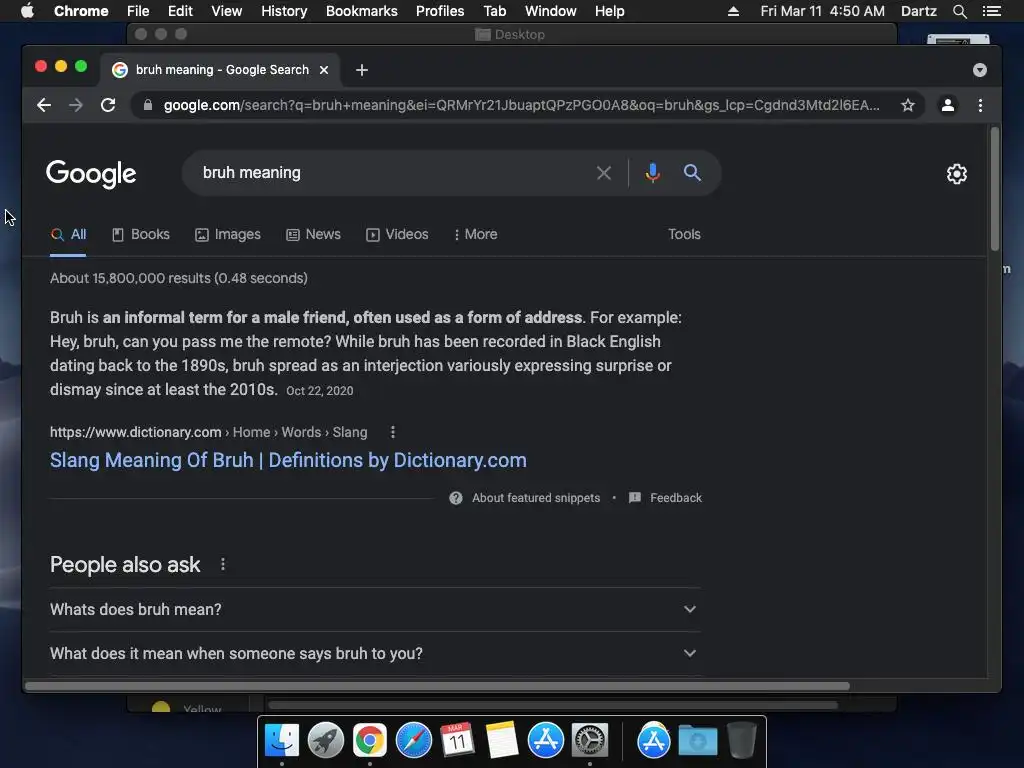Open the date and time display
The image size is (1024, 768).
coord(822,11)
